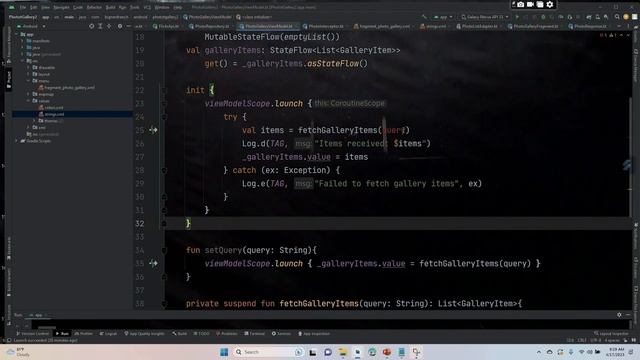Click the Make Project hammer icon

(x=424, y=17)
